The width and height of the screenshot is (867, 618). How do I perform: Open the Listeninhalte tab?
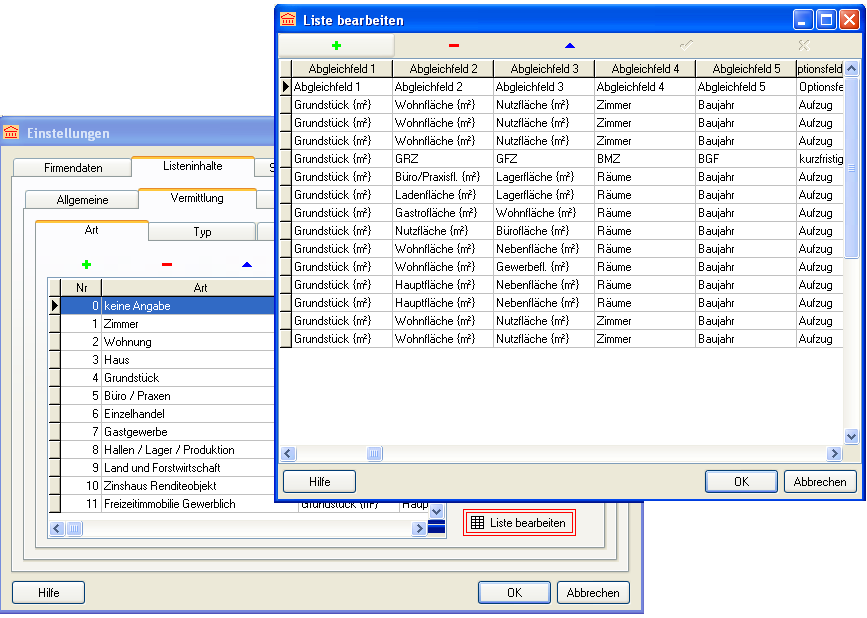pos(192,166)
